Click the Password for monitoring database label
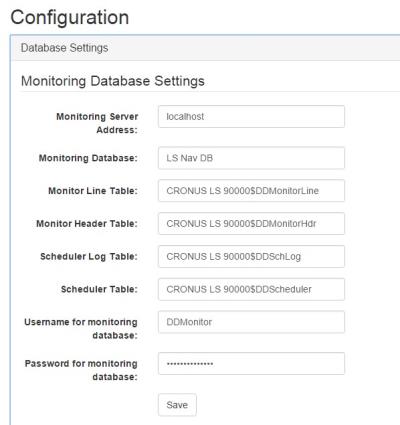Image resolution: width=400 pixels, height=425 pixels. pyautogui.click(x=81, y=370)
